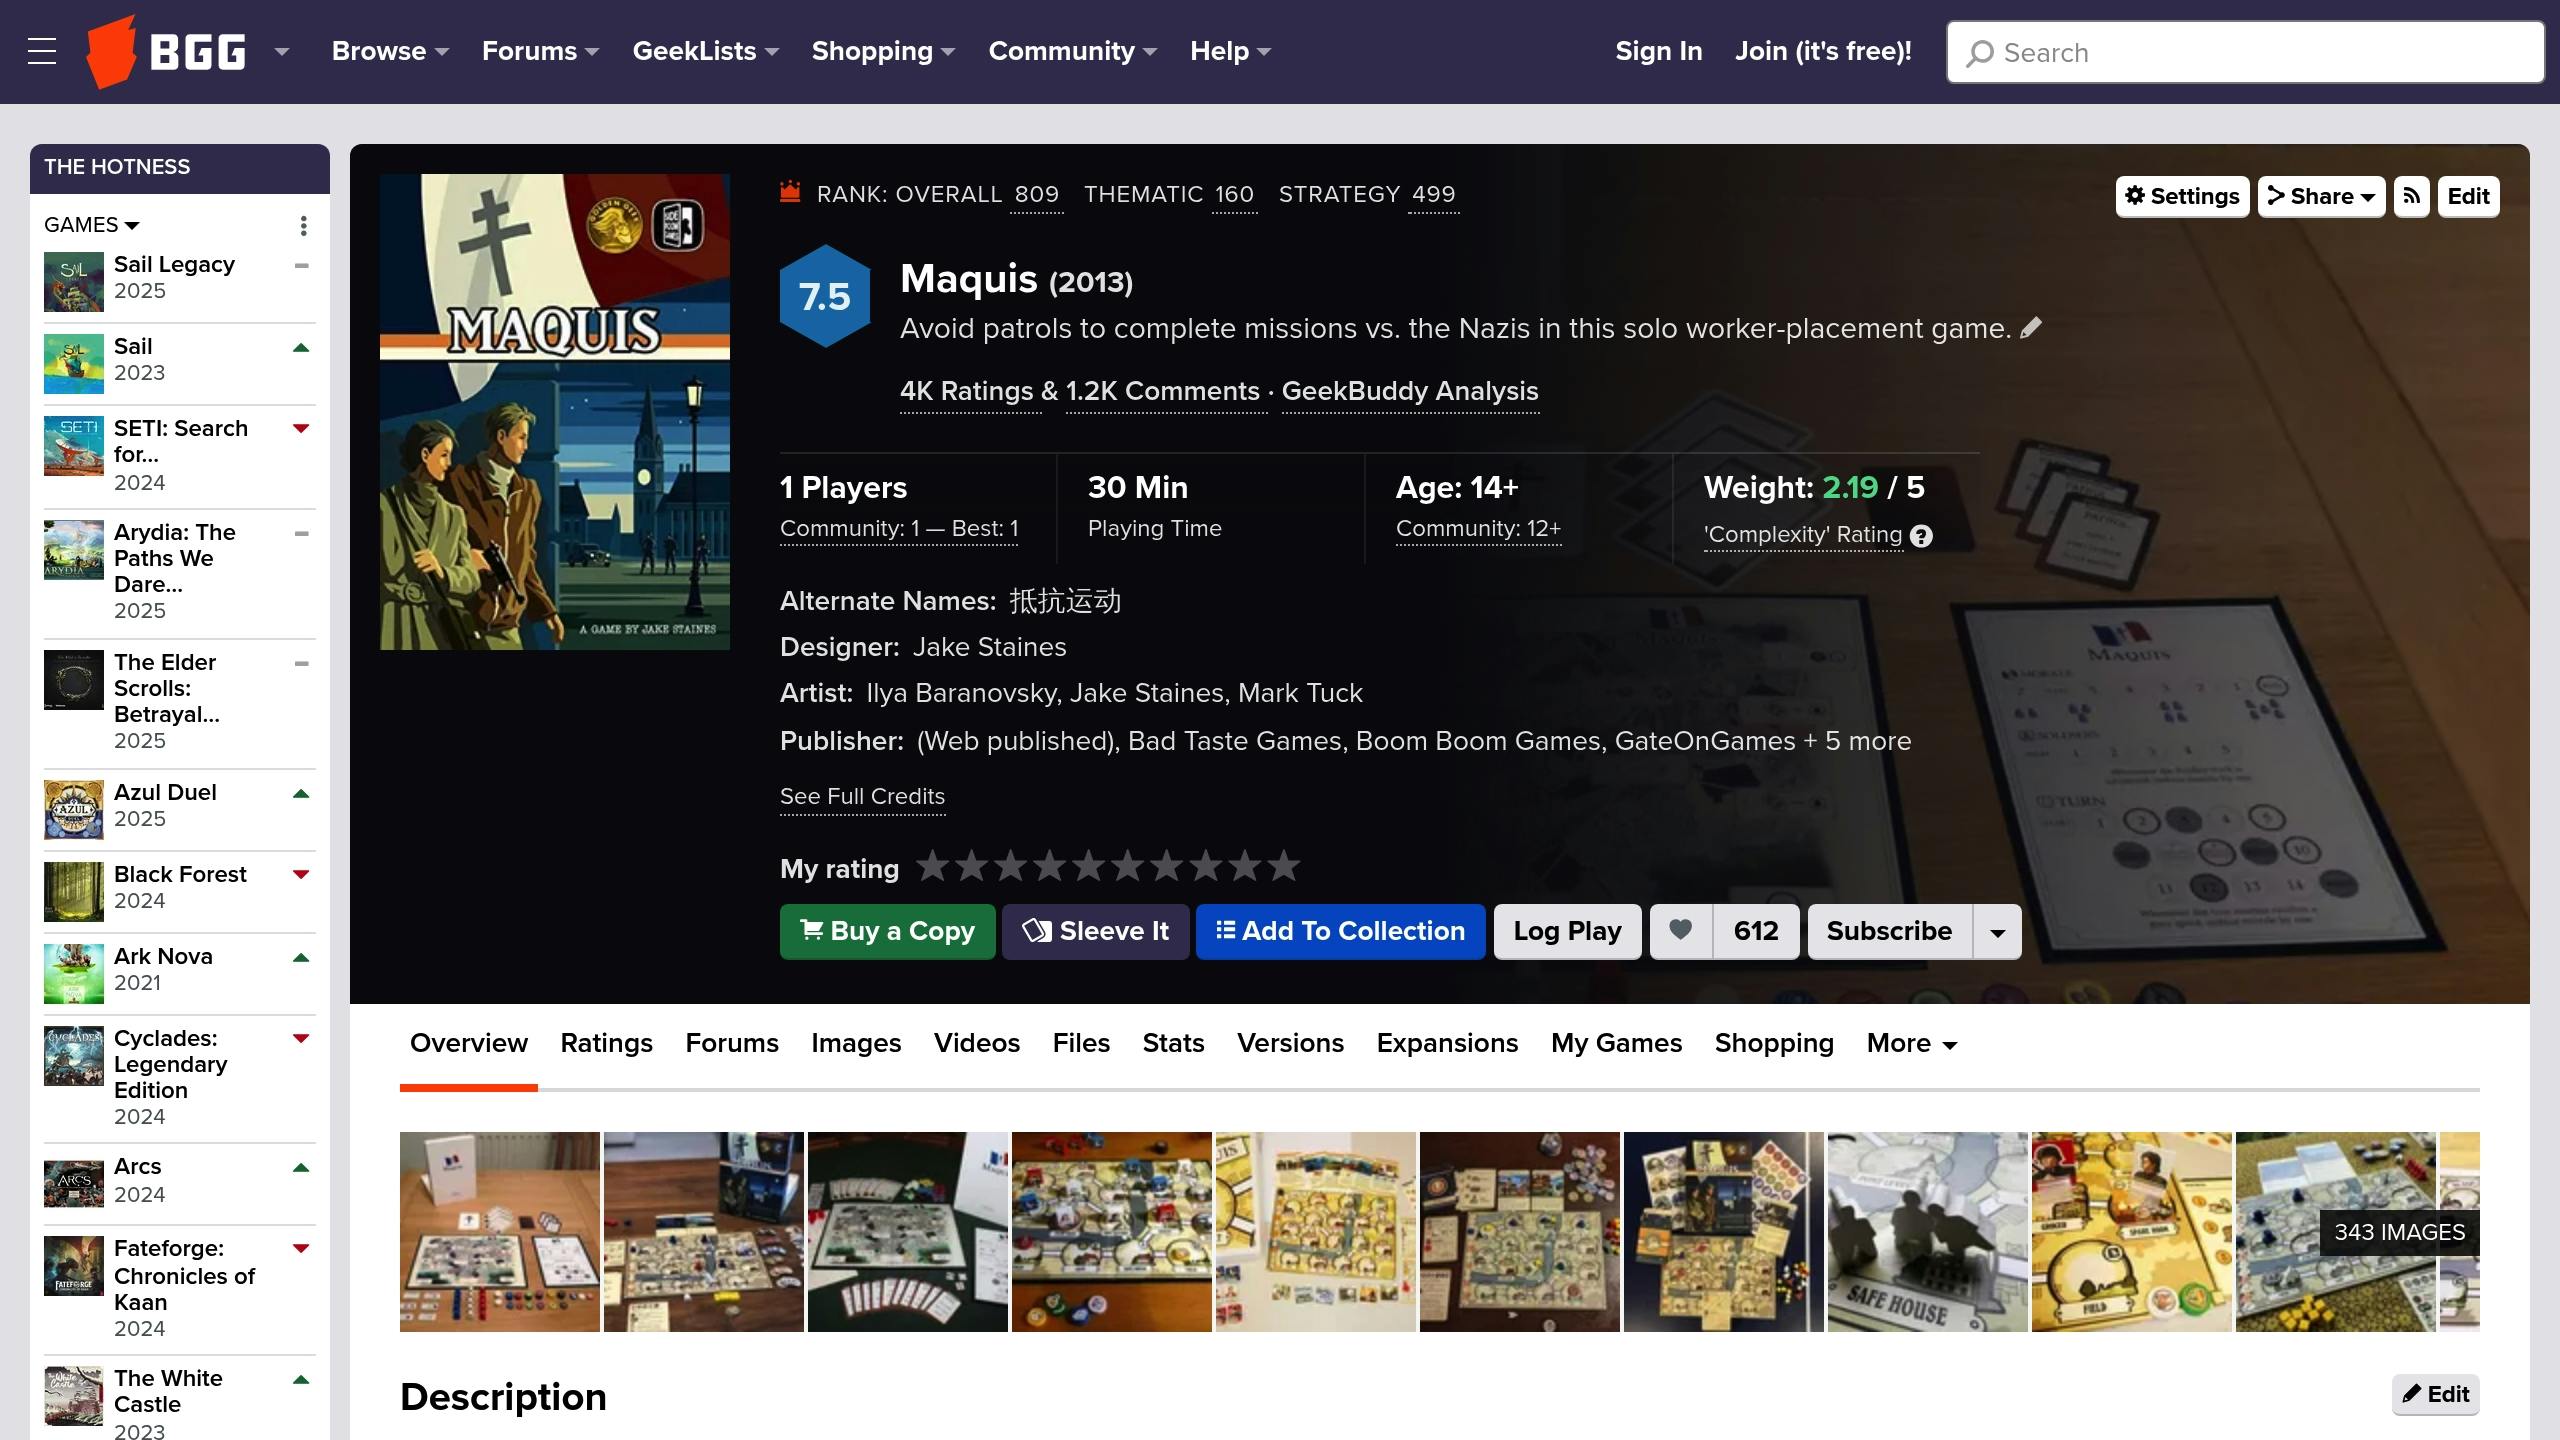Click the Subscribe button
Viewport: 2560px width, 1440px height.
point(1889,931)
